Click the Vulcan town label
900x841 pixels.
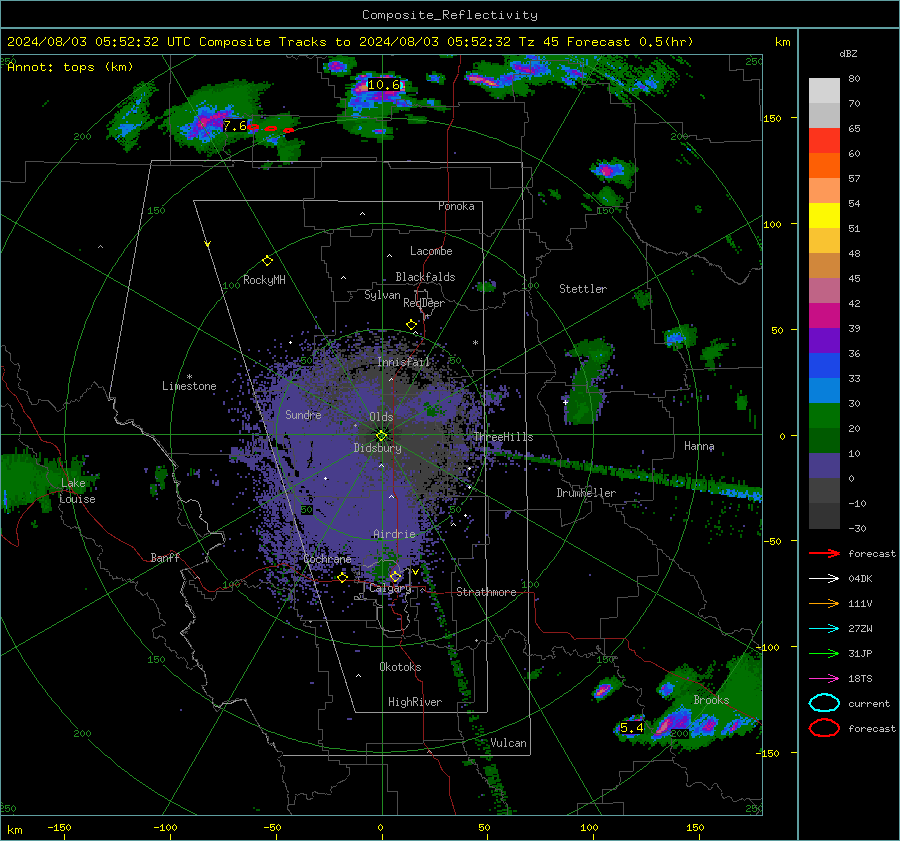[508, 743]
